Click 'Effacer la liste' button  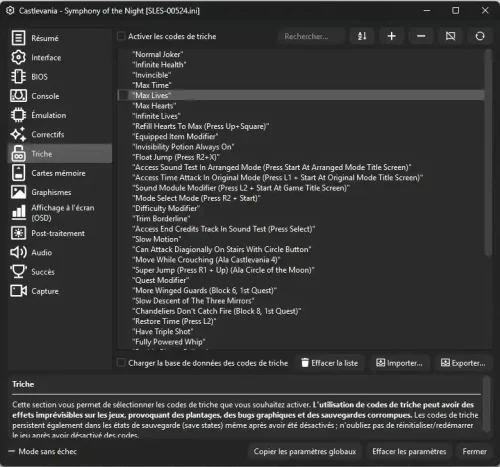[330, 363]
